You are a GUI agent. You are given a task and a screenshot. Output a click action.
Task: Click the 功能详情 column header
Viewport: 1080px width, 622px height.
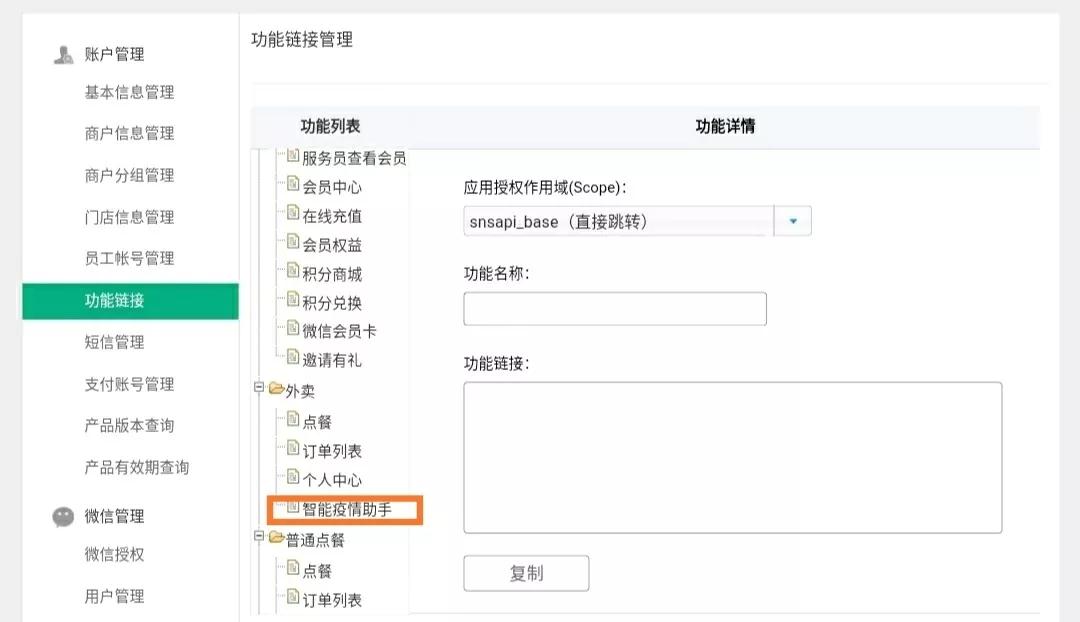click(725, 126)
